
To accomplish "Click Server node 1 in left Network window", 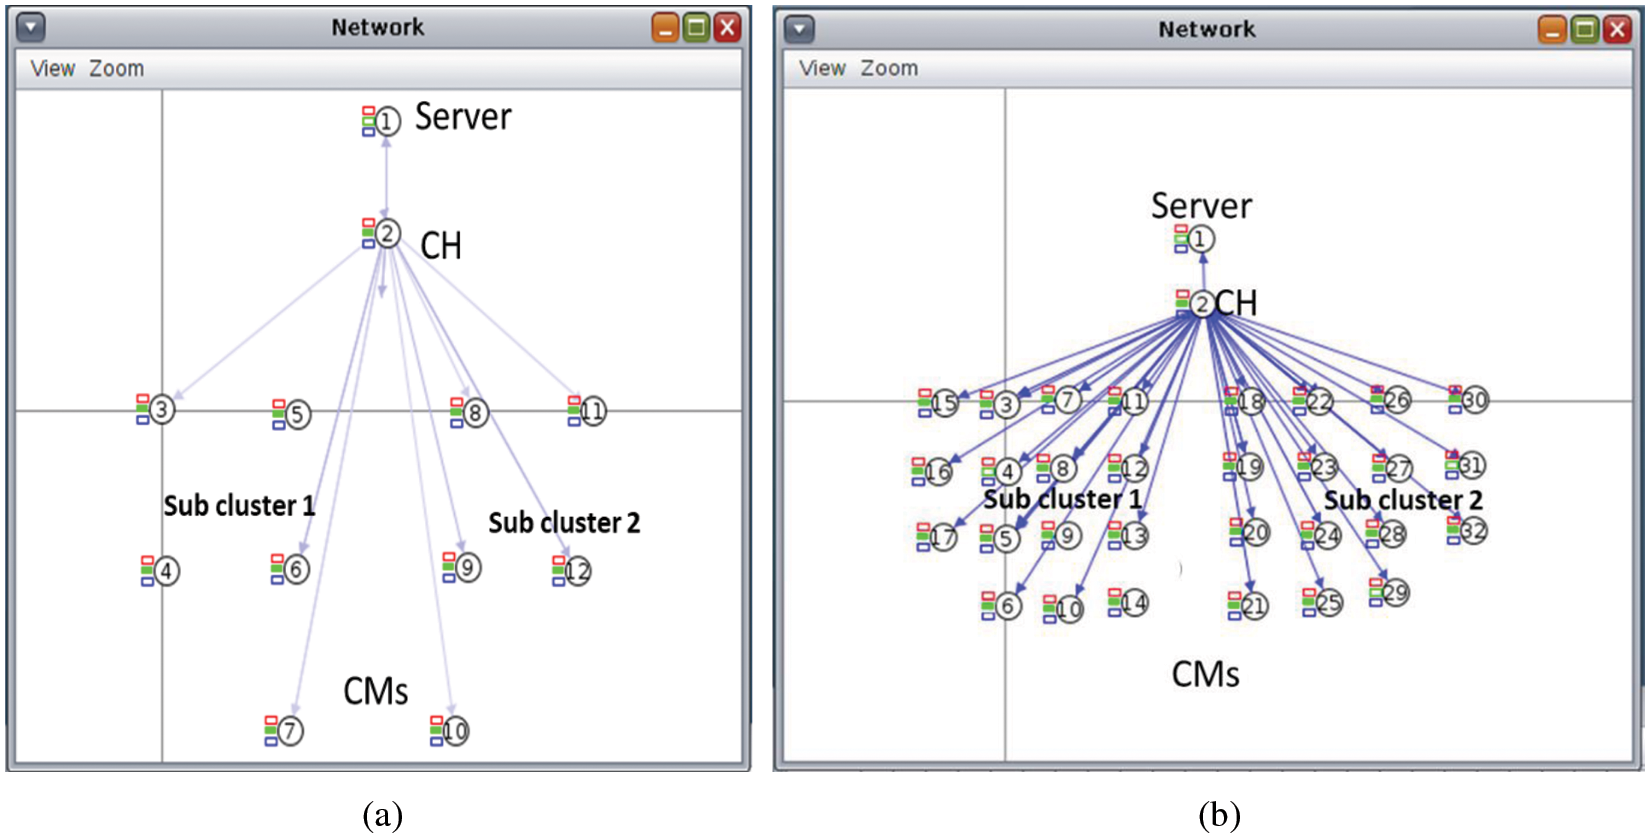I will pos(388,121).
